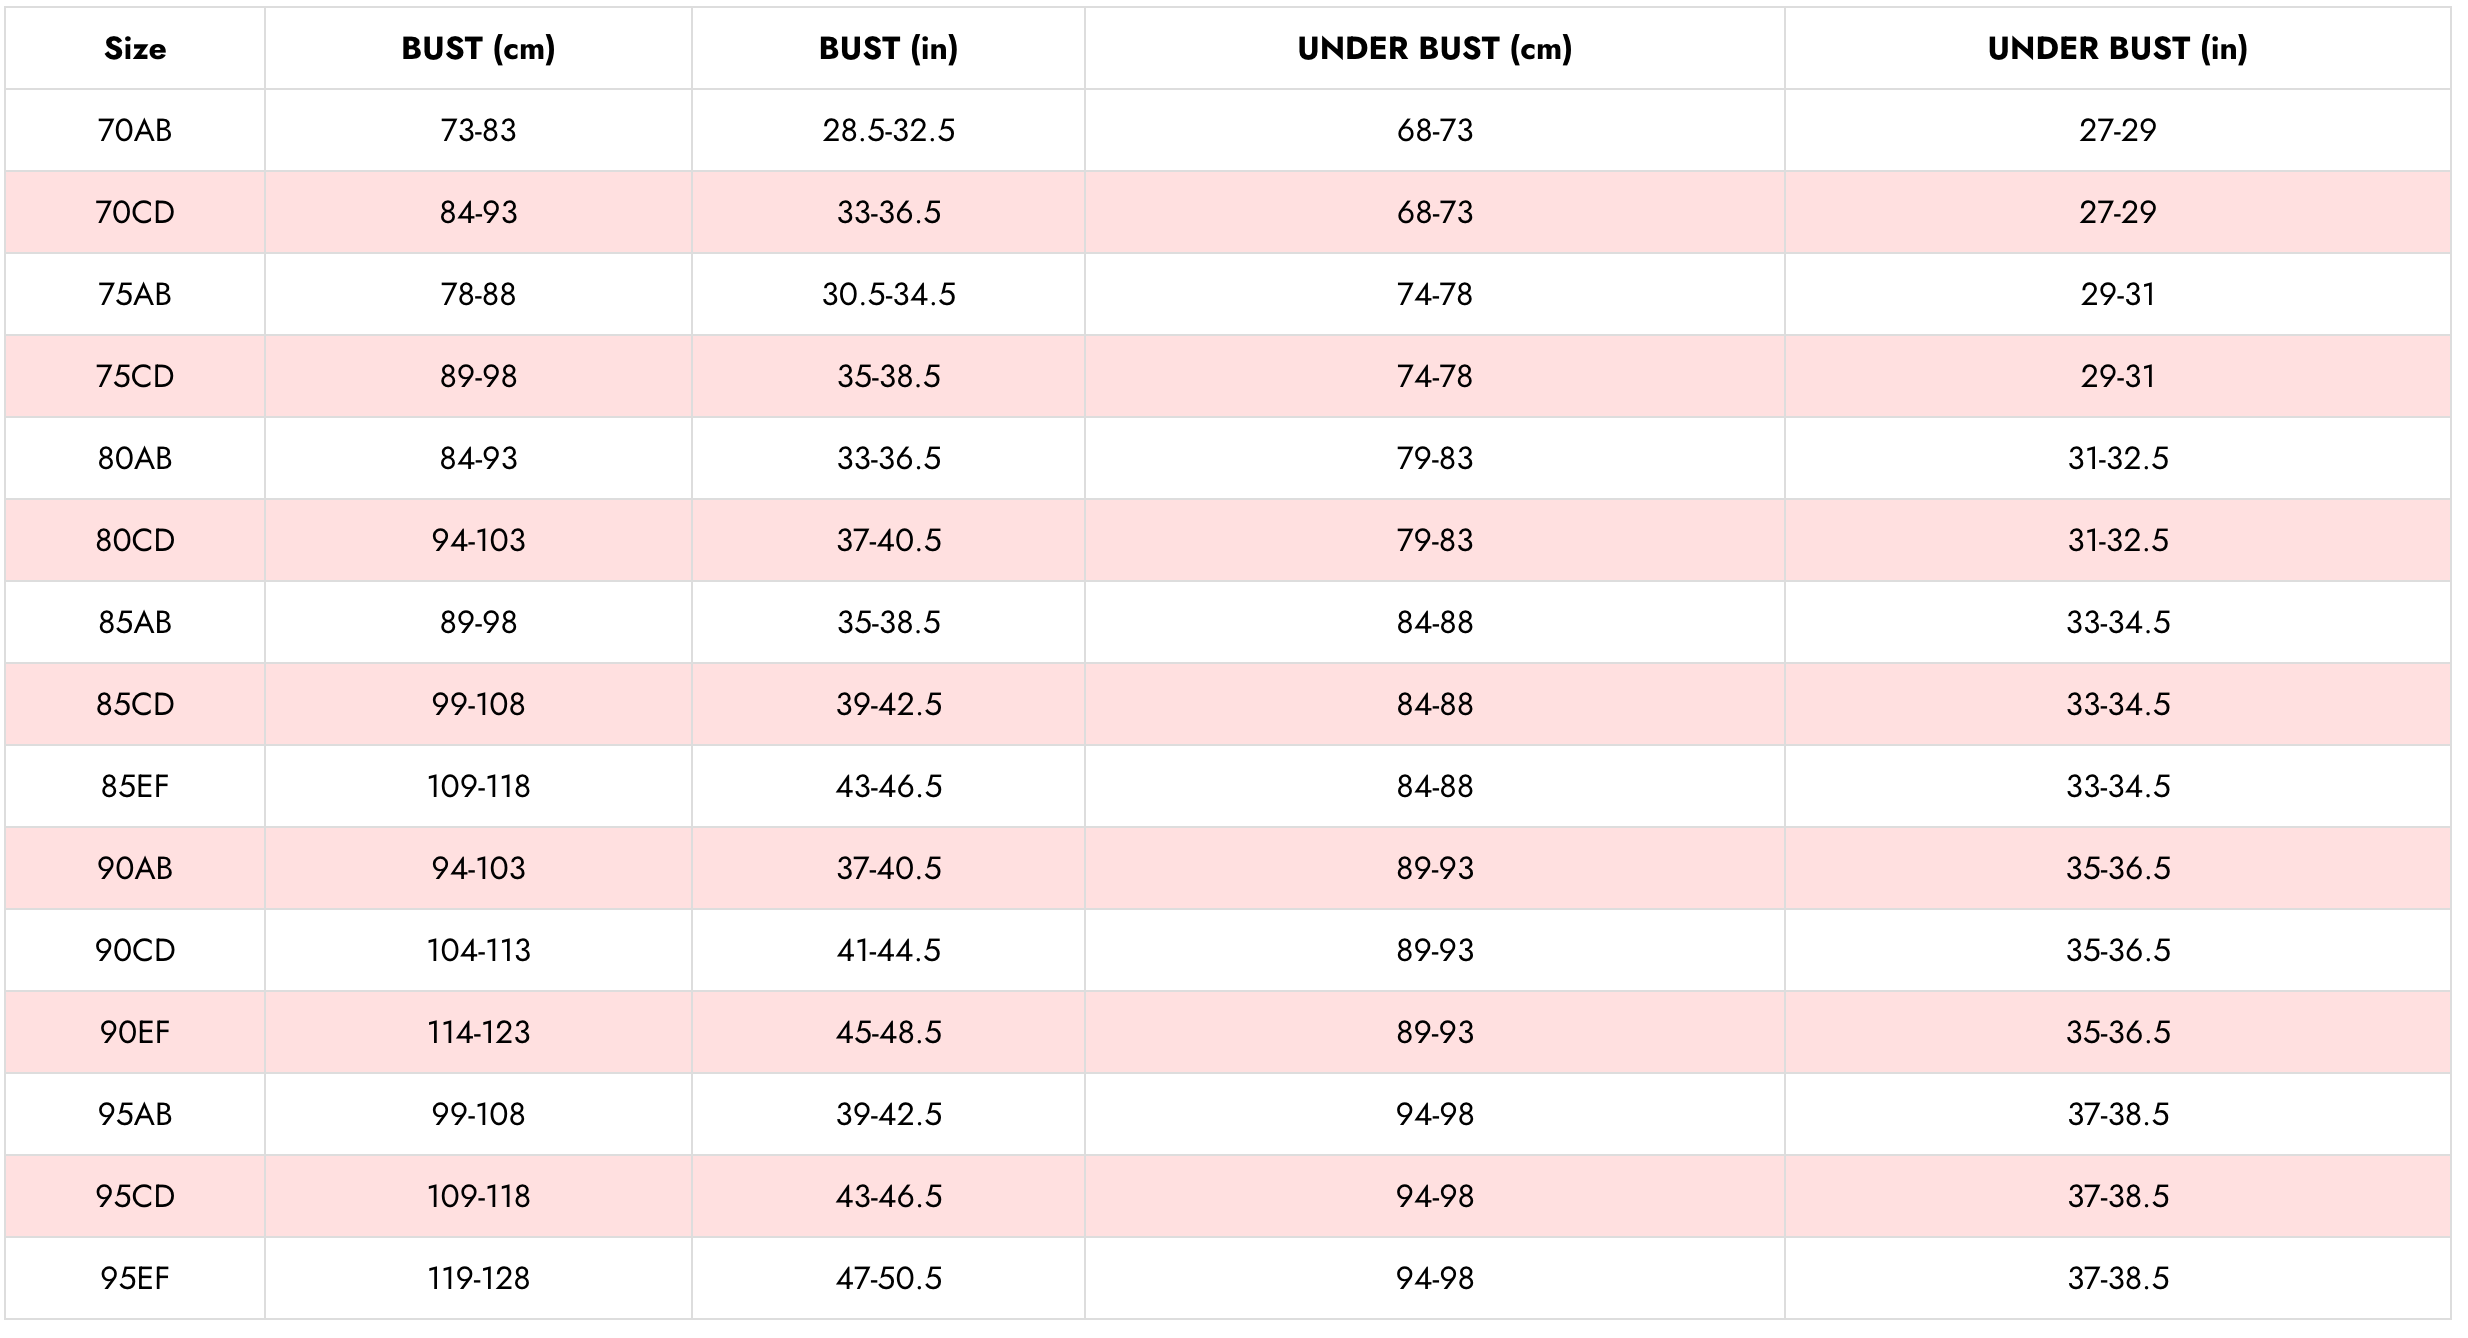Click the 28.5-32.5 bust inches cell
2468x1338 pixels.
point(888,130)
